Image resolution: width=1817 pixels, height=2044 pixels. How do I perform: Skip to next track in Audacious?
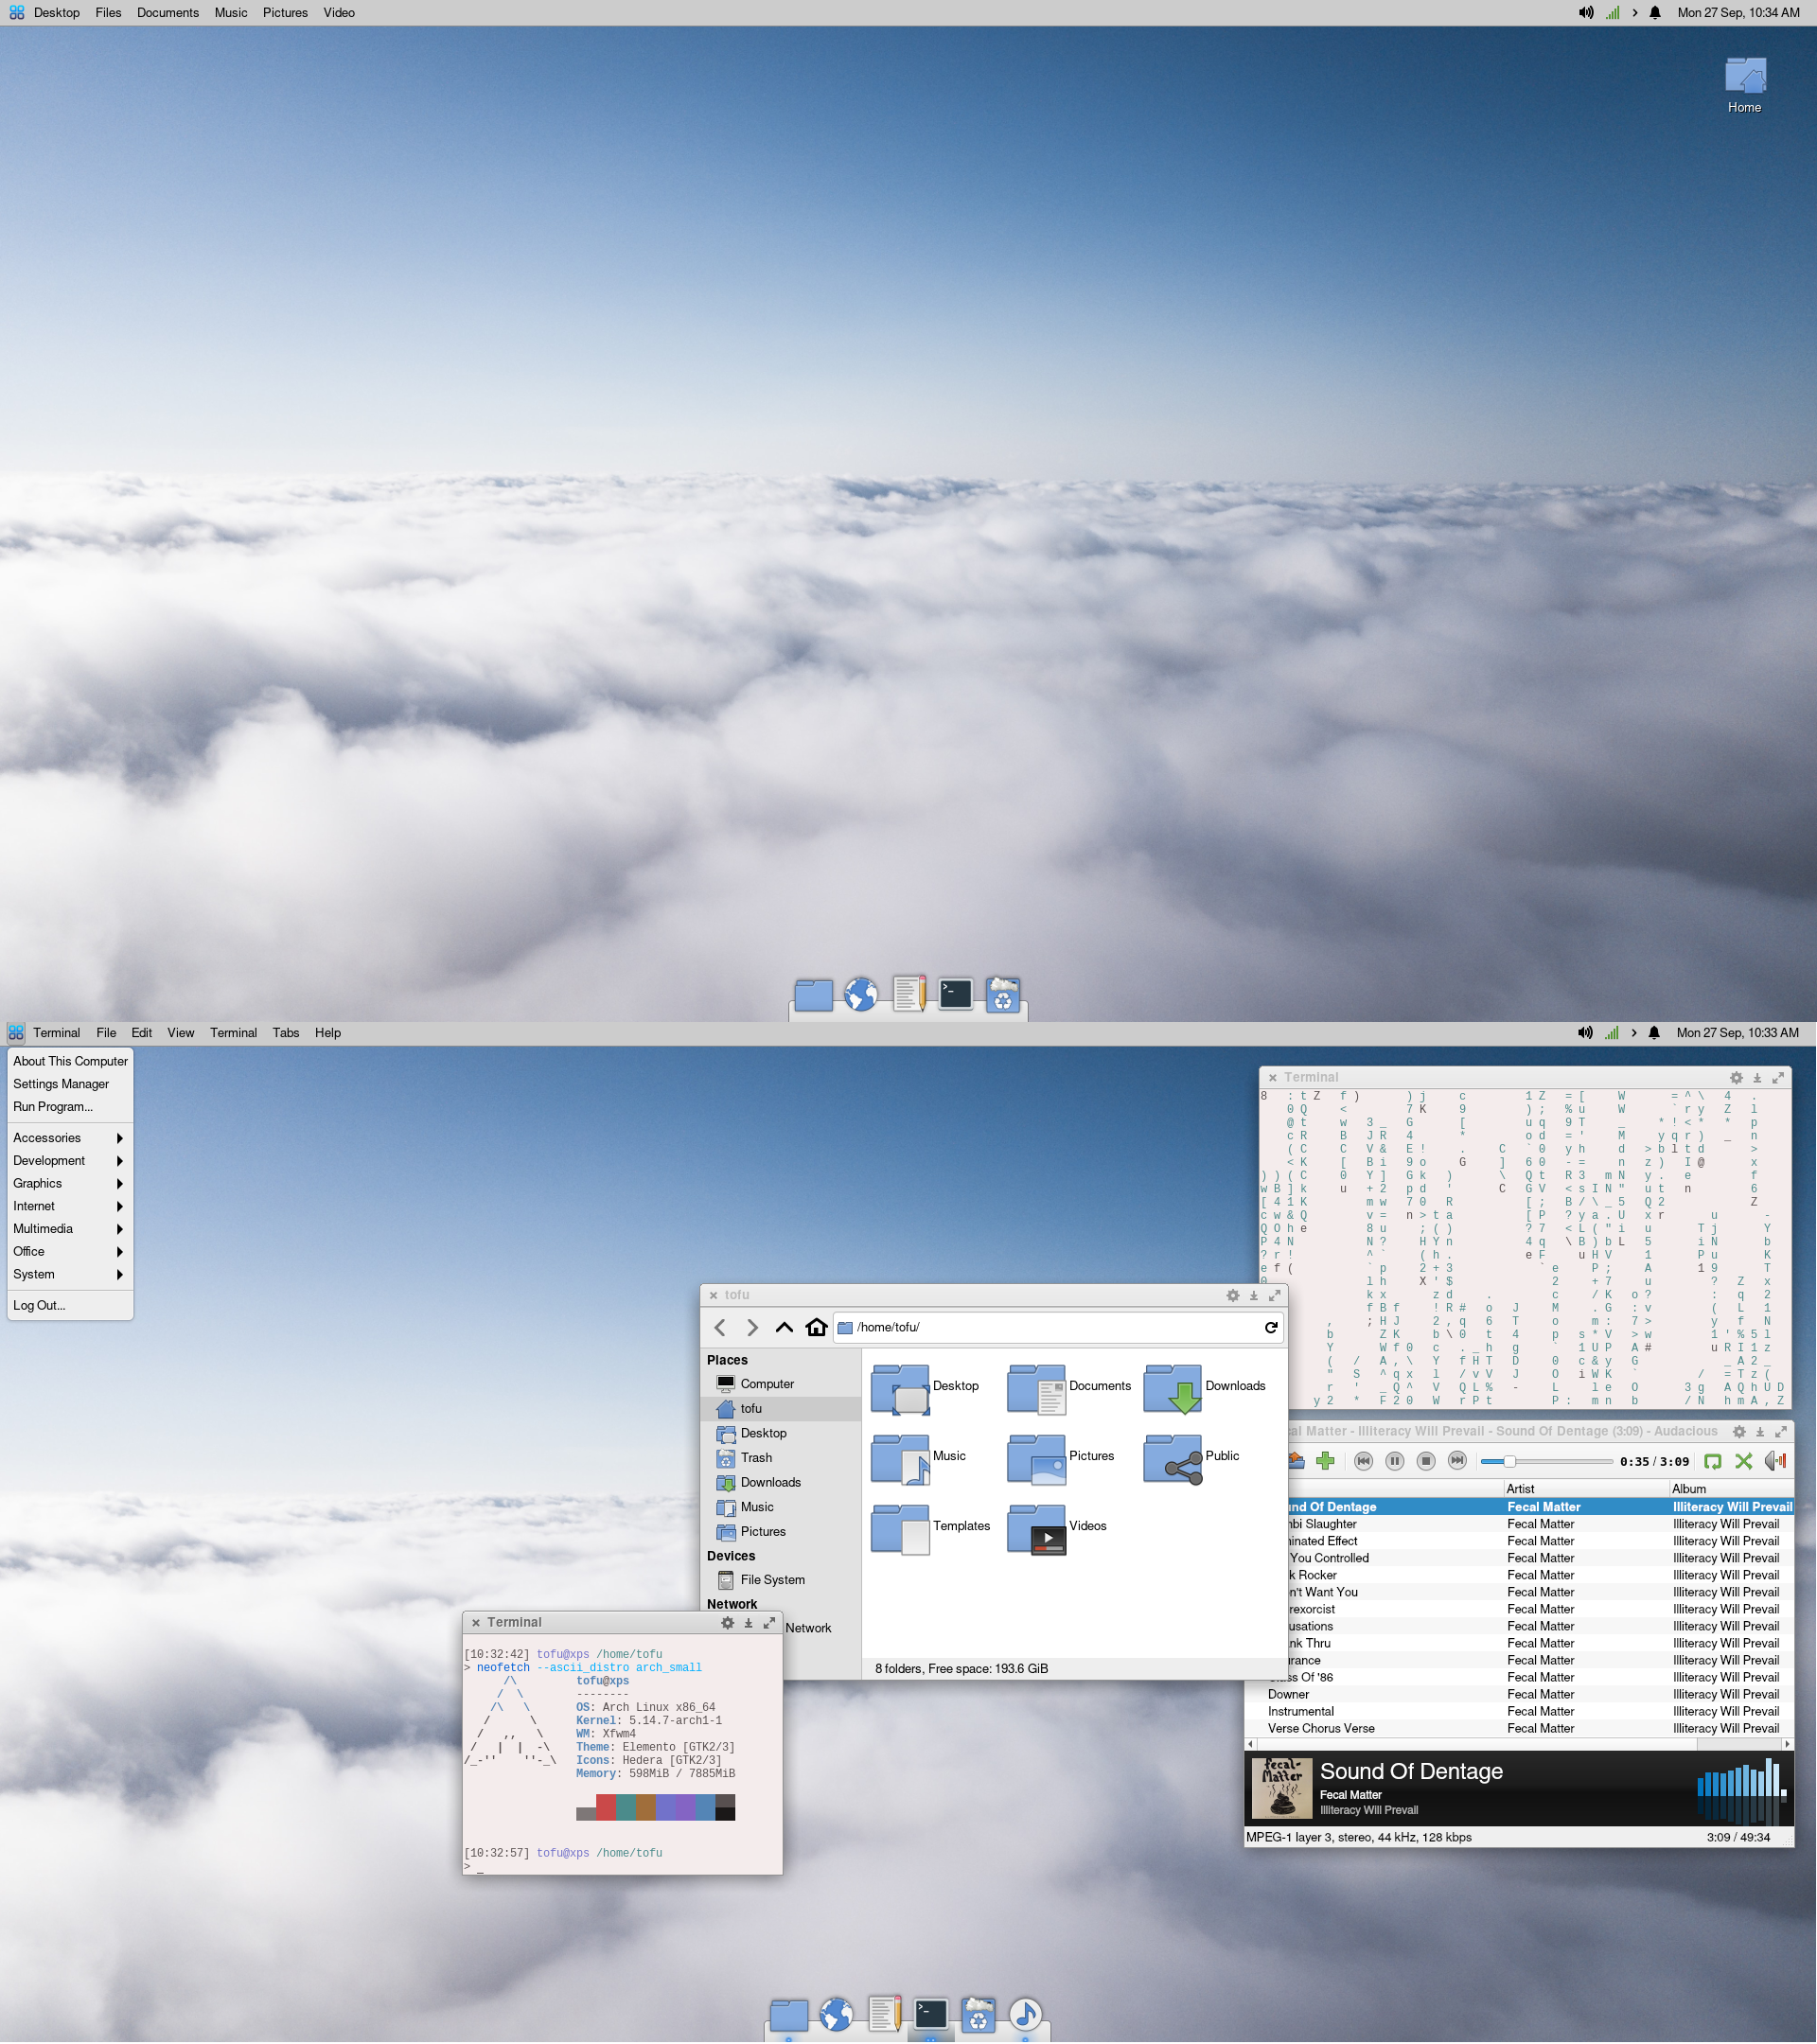[1457, 1461]
